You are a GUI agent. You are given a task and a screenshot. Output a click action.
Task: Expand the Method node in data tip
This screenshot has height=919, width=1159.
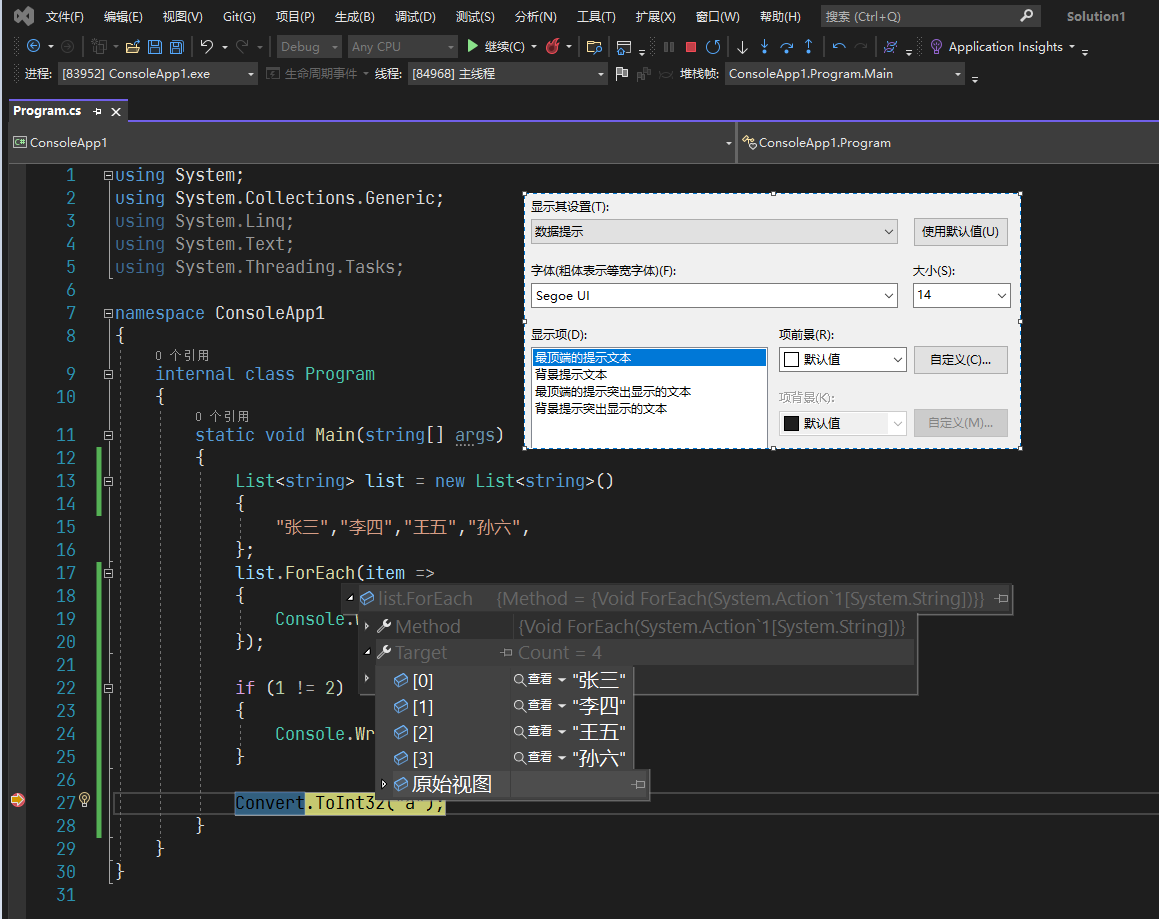pyautogui.click(x=367, y=627)
